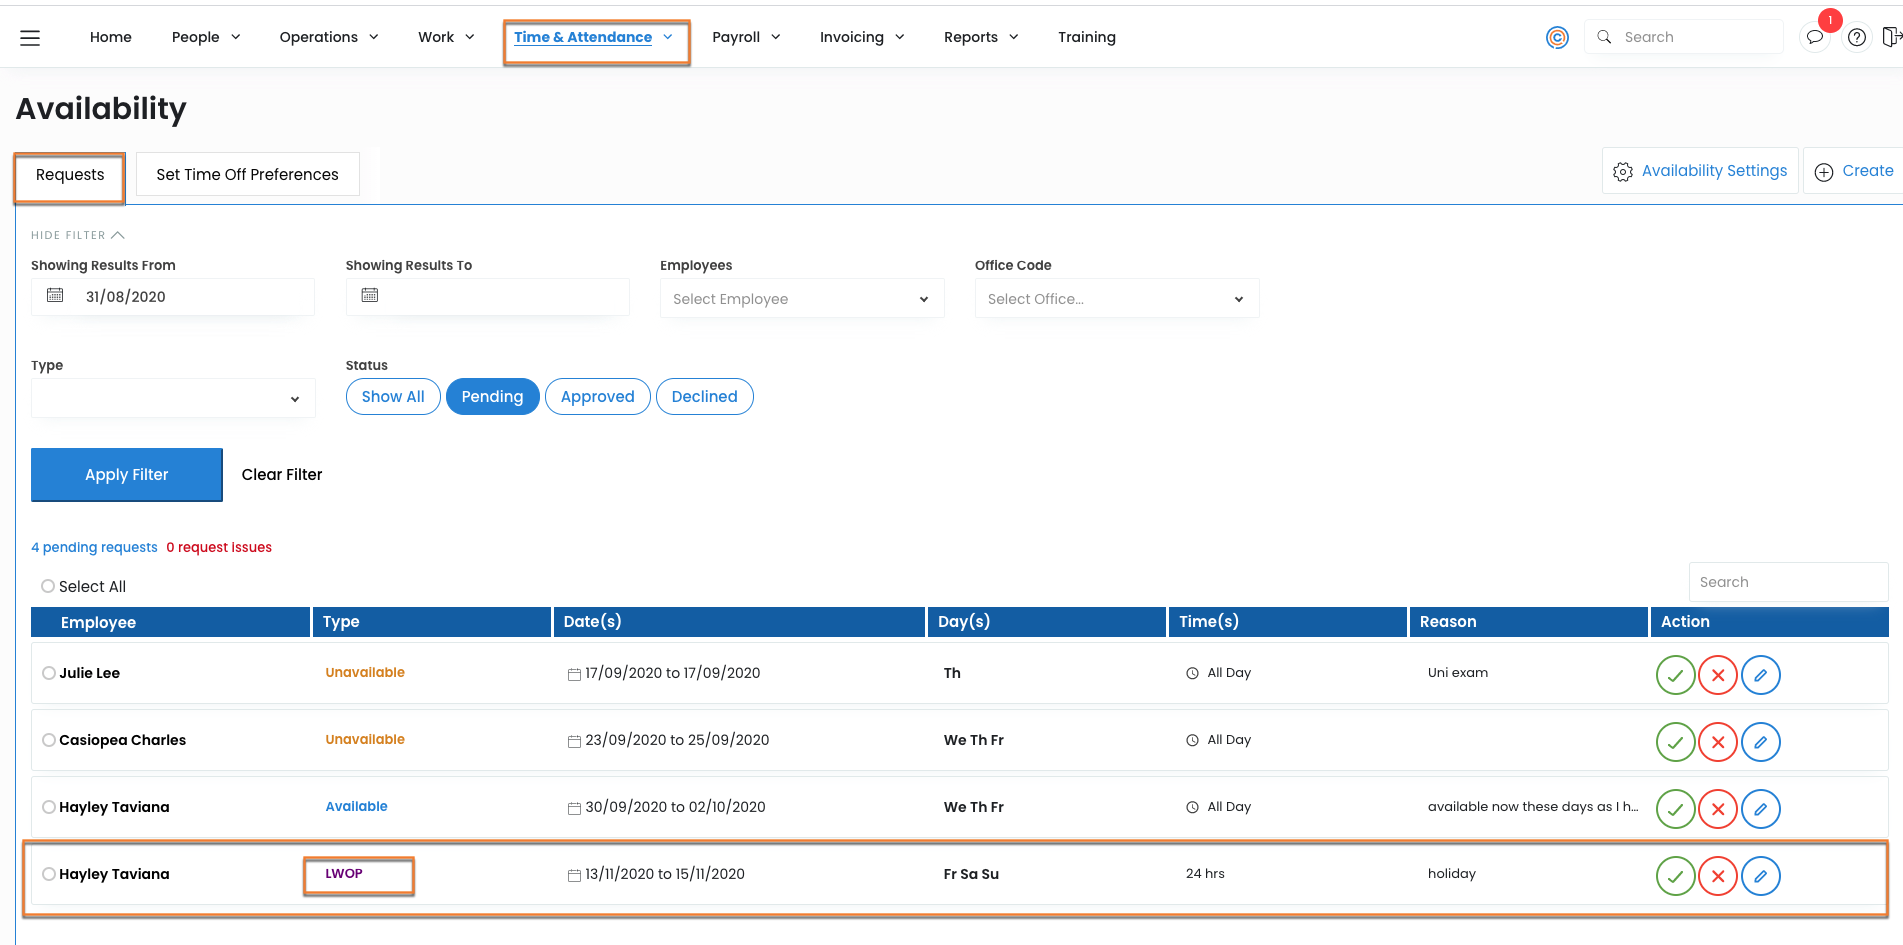Switch to Set Time Off Preferences tab
The width and height of the screenshot is (1903, 945).
tap(247, 175)
